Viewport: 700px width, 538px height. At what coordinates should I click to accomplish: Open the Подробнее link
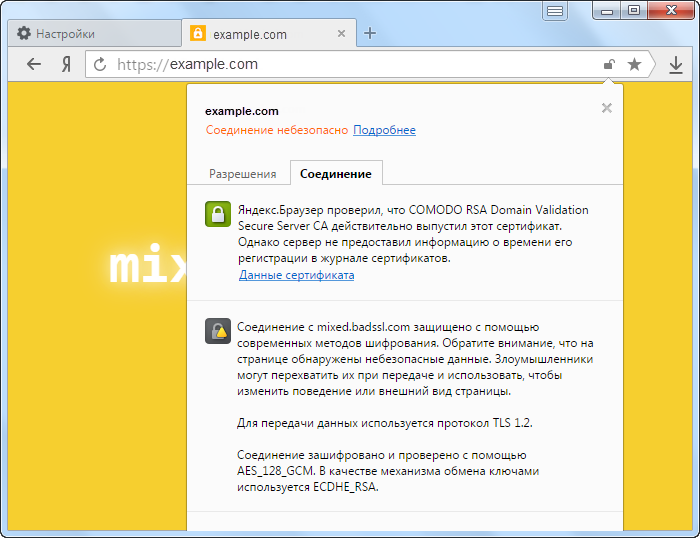[x=384, y=130]
